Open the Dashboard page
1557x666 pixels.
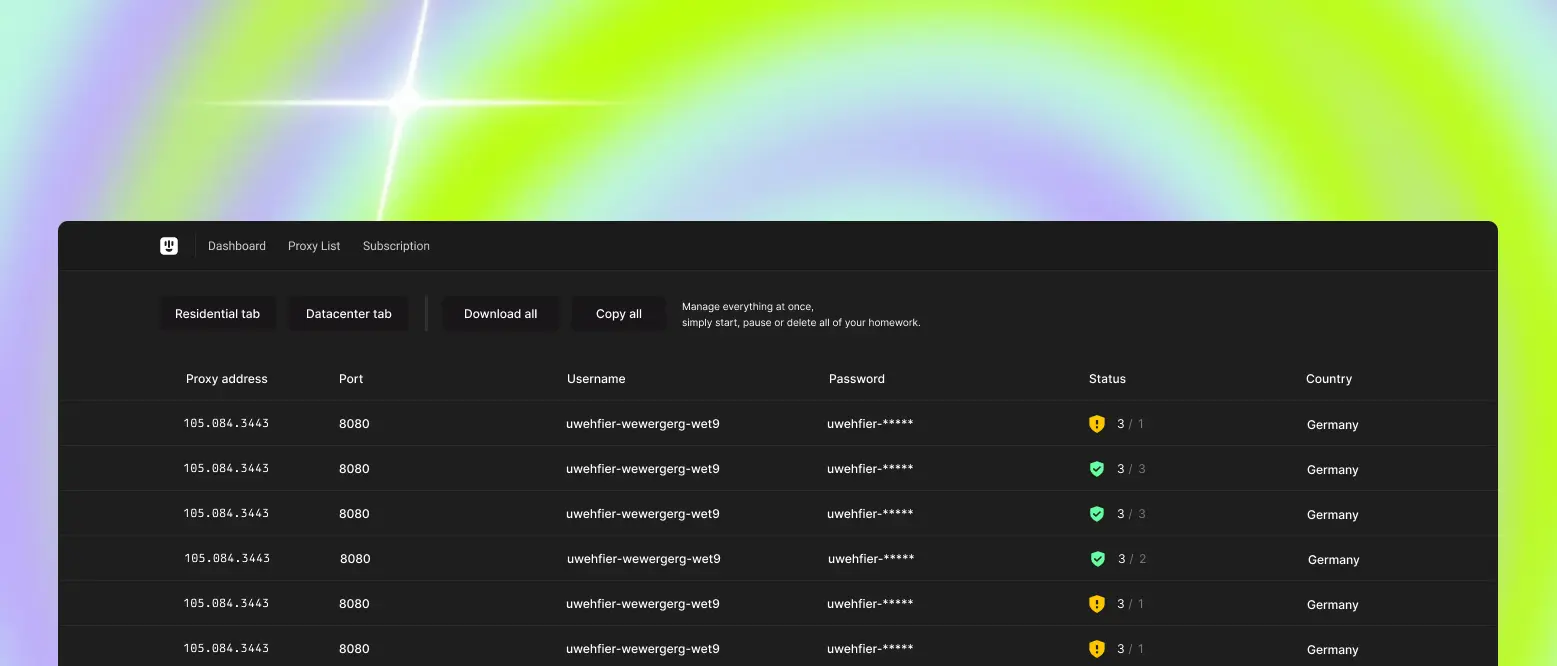tap(236, 245)
